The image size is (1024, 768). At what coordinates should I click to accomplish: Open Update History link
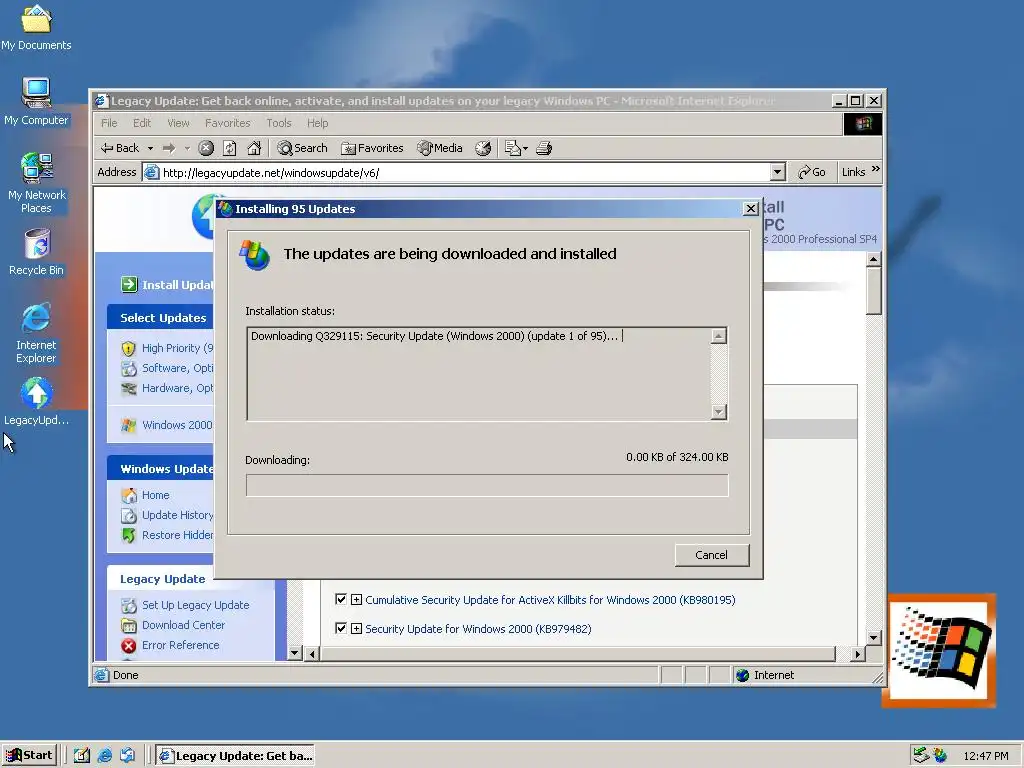coord(177,515)
